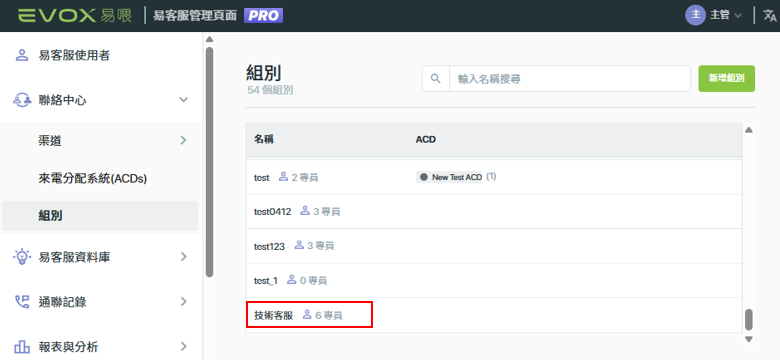780x360 pixels.
Task: Click the search magnifier icon
Action: (x=436, y=79)
